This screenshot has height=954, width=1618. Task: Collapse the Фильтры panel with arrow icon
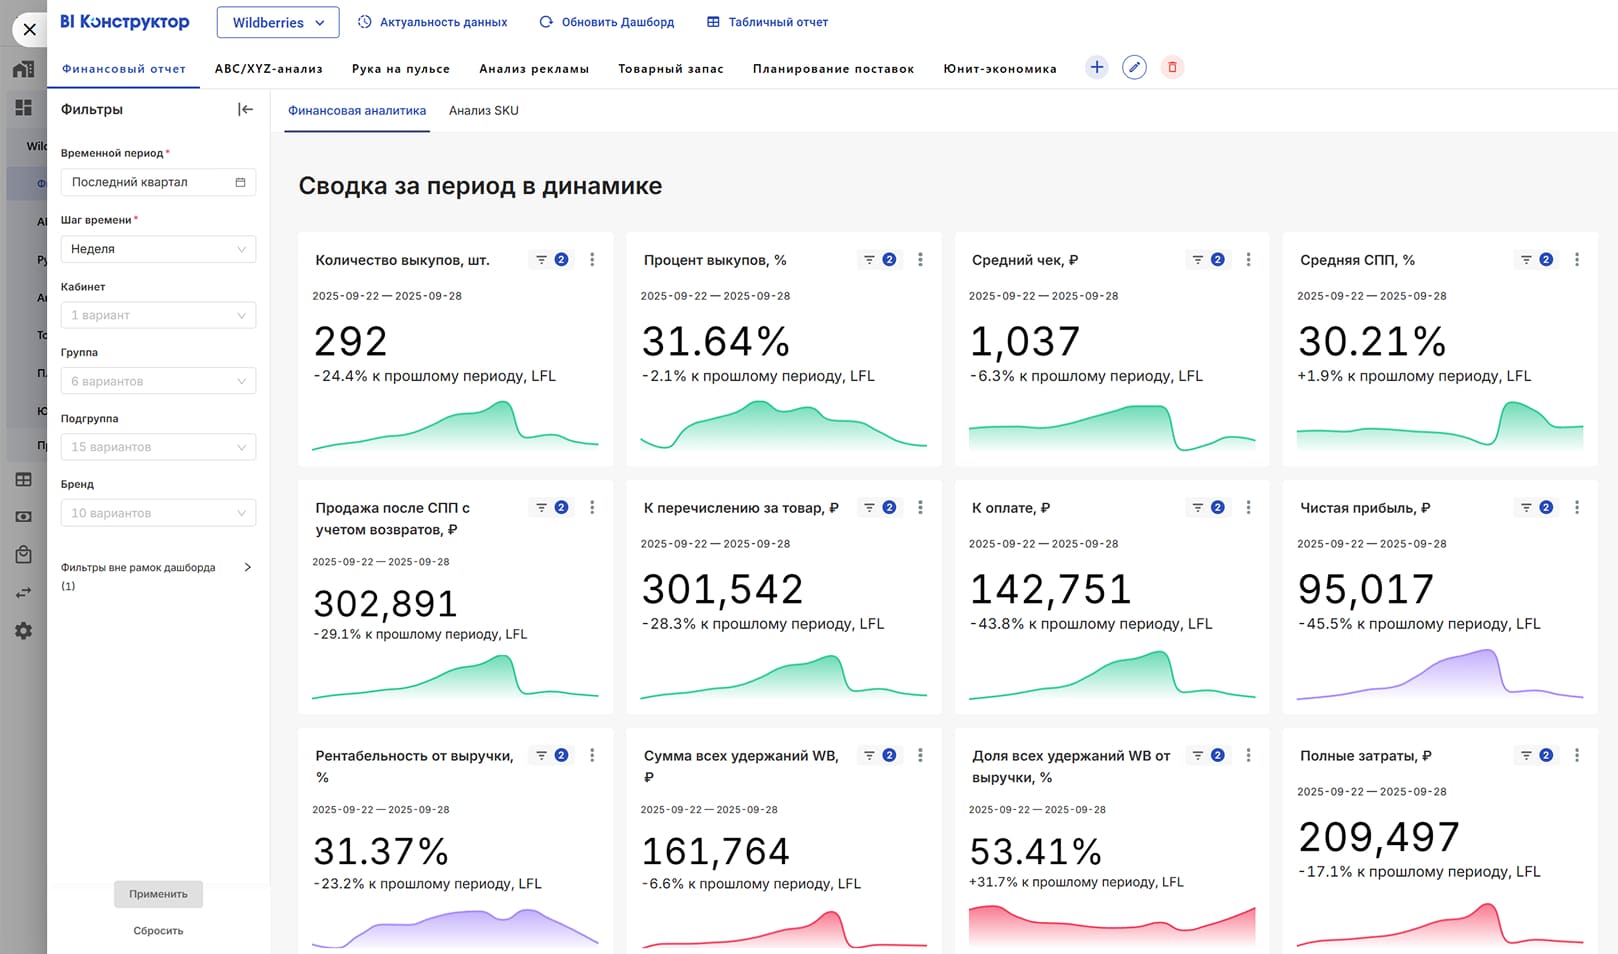[245, 109]
